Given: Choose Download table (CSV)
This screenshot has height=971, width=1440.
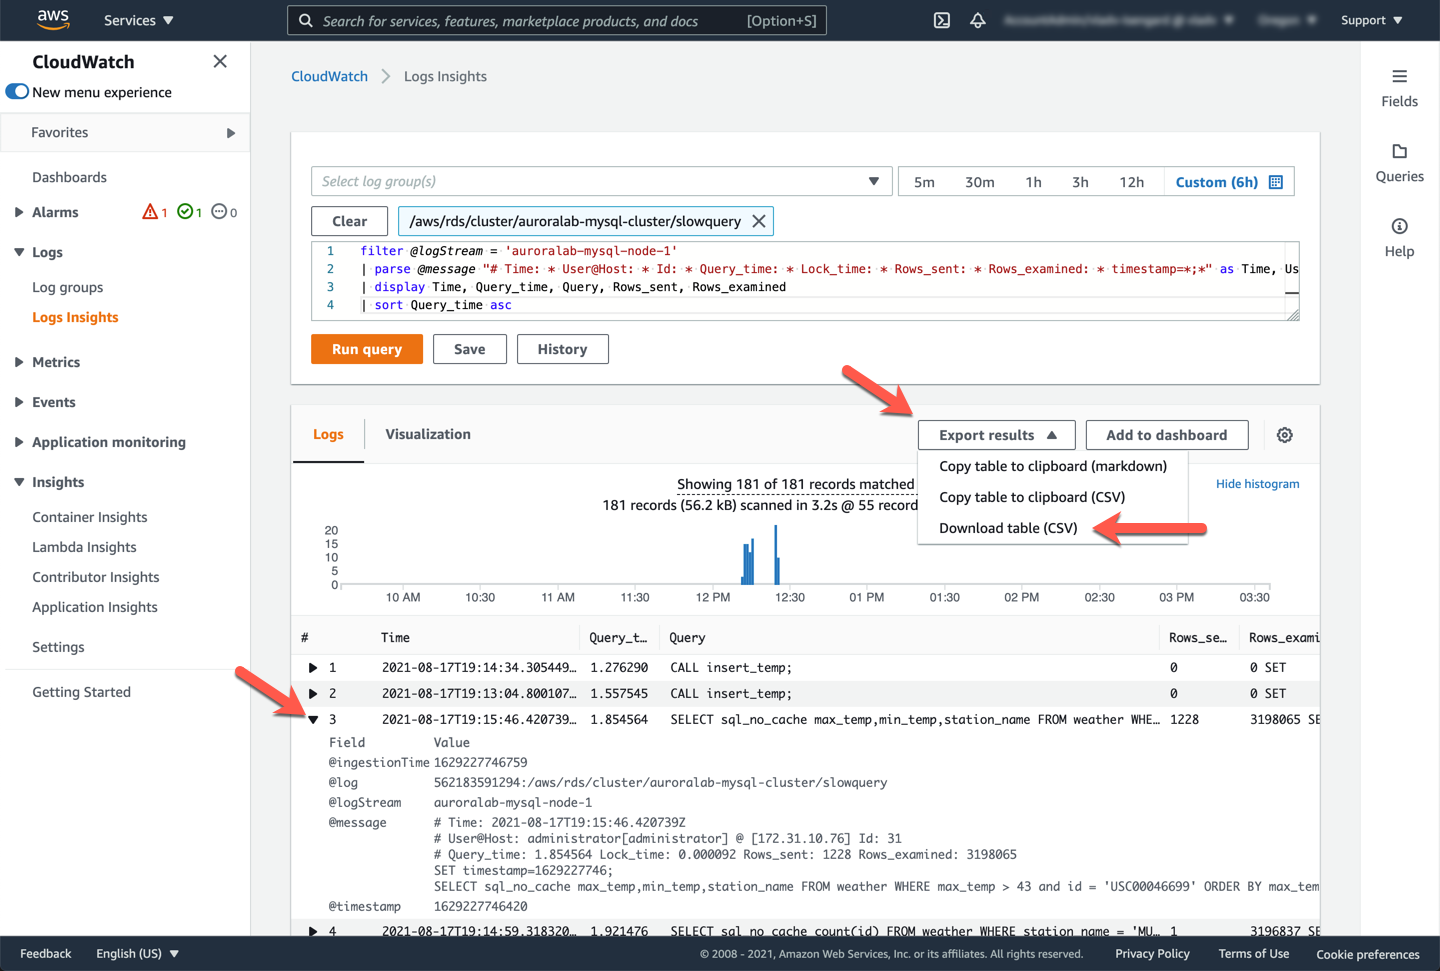Looking at the screenshot, I should [1008, 528].
